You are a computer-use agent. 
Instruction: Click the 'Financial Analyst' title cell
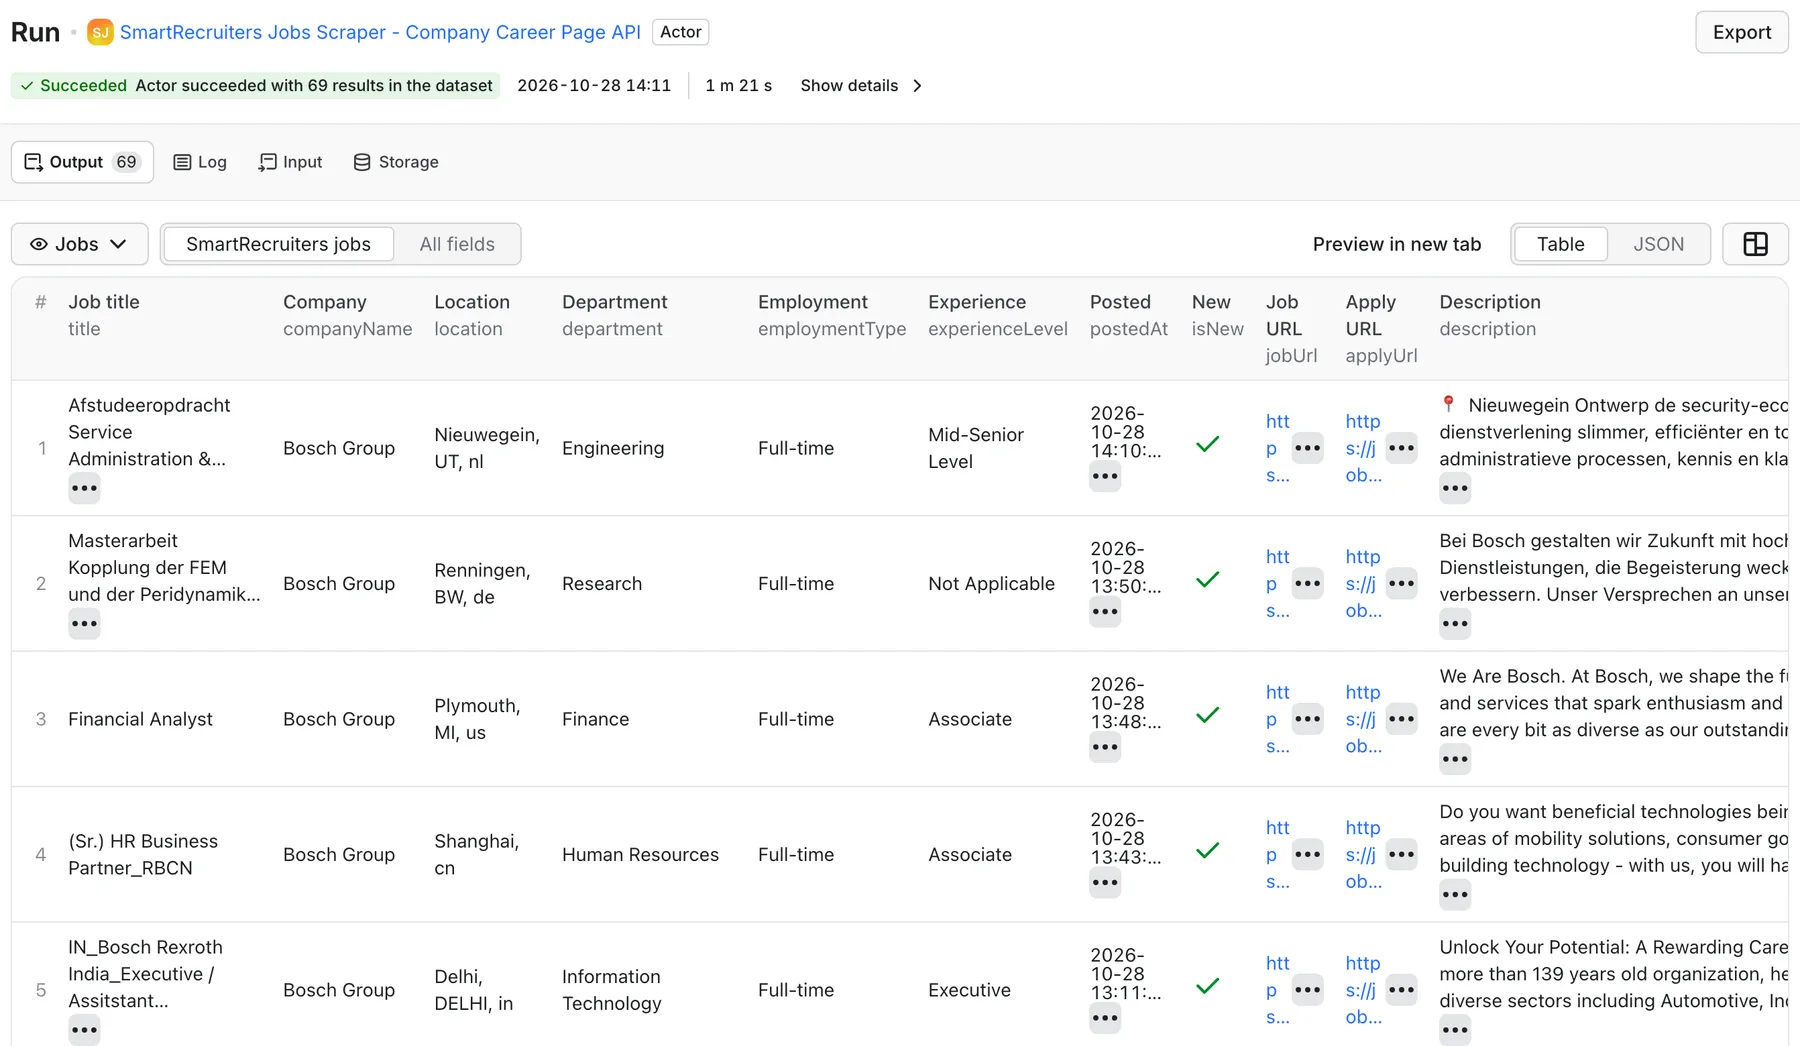[140, 719]
